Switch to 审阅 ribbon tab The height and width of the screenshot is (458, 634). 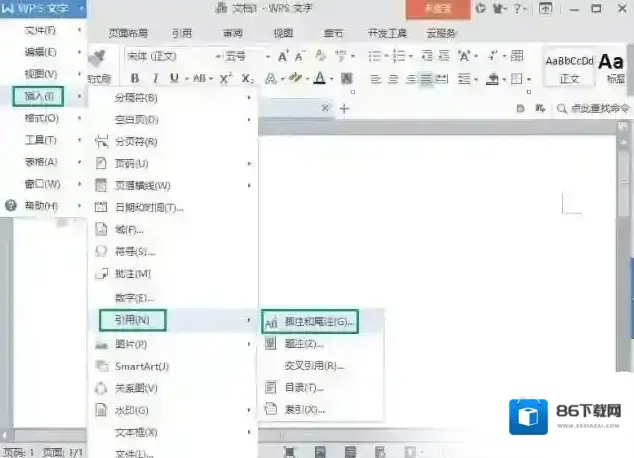tap(232, 33)
